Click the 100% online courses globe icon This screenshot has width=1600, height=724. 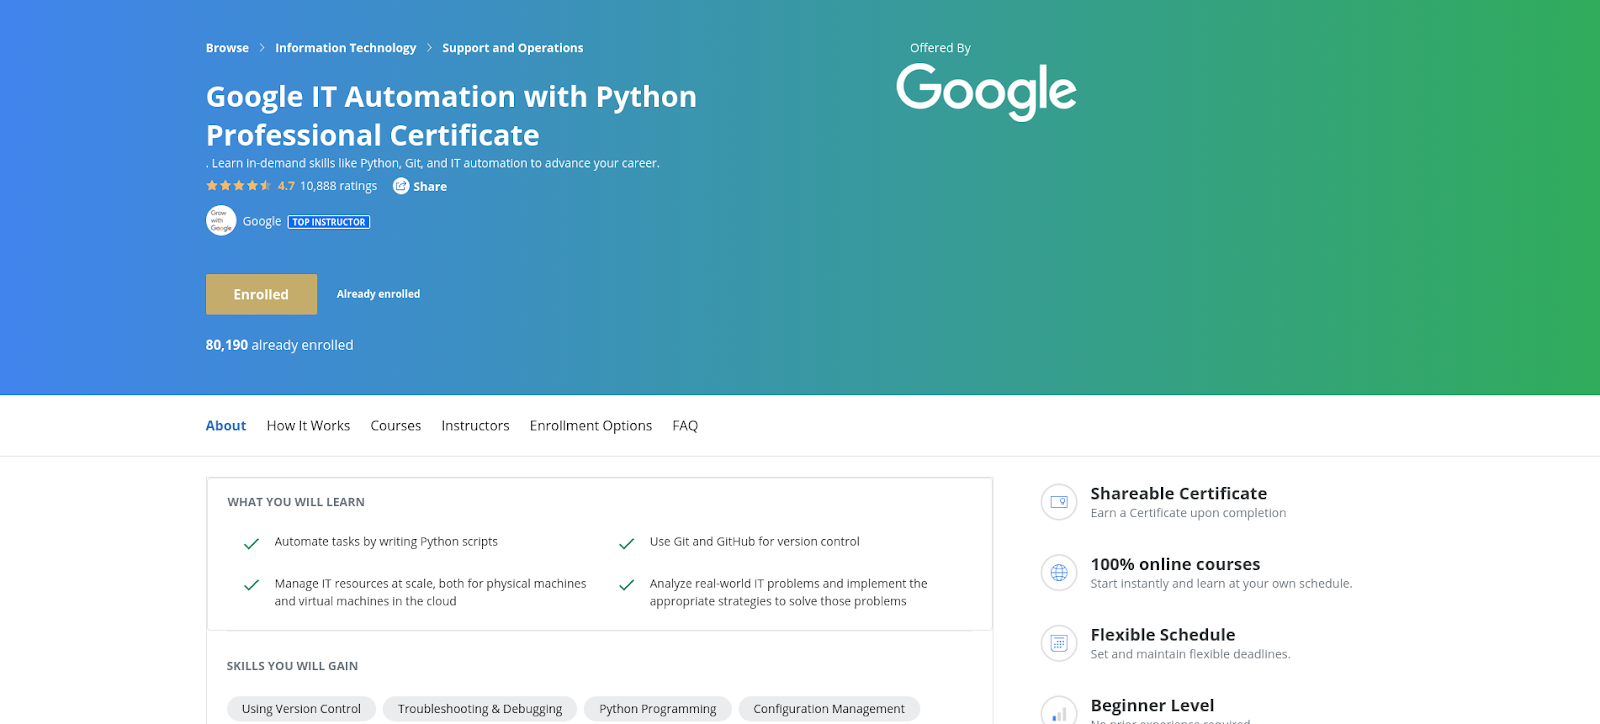1059,573
